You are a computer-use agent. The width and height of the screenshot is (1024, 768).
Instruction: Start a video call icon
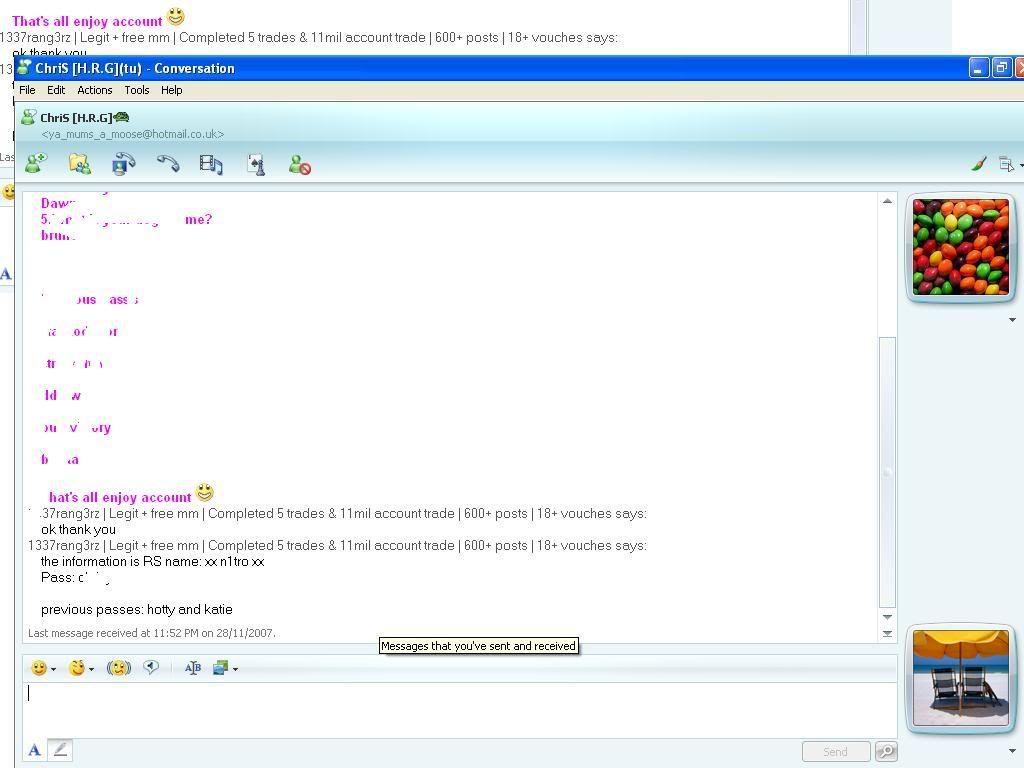pyautogui.click(x=123, y=163)
